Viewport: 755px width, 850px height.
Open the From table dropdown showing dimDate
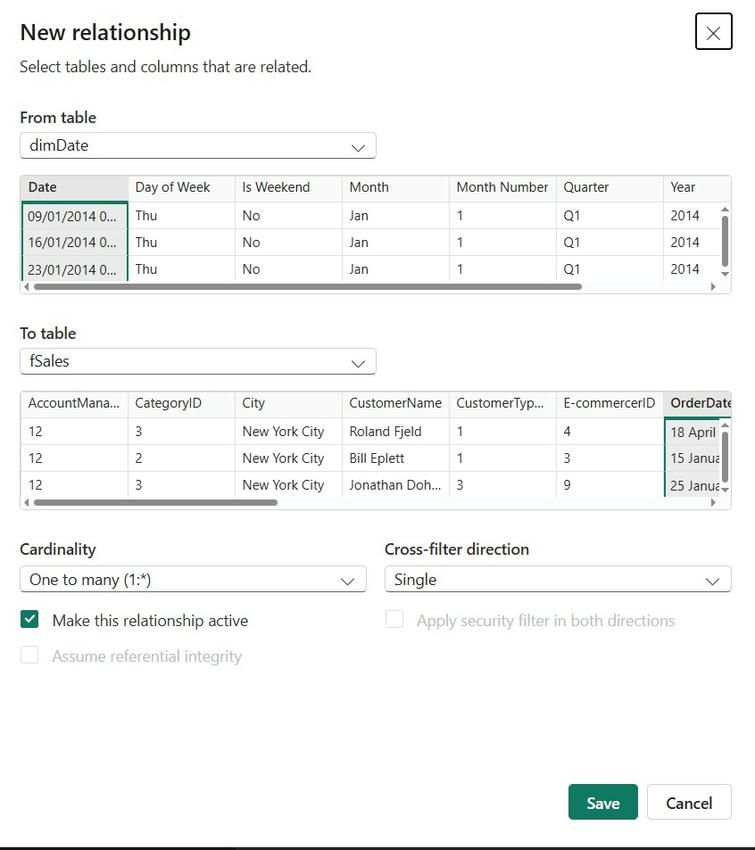tap(198, 146)
